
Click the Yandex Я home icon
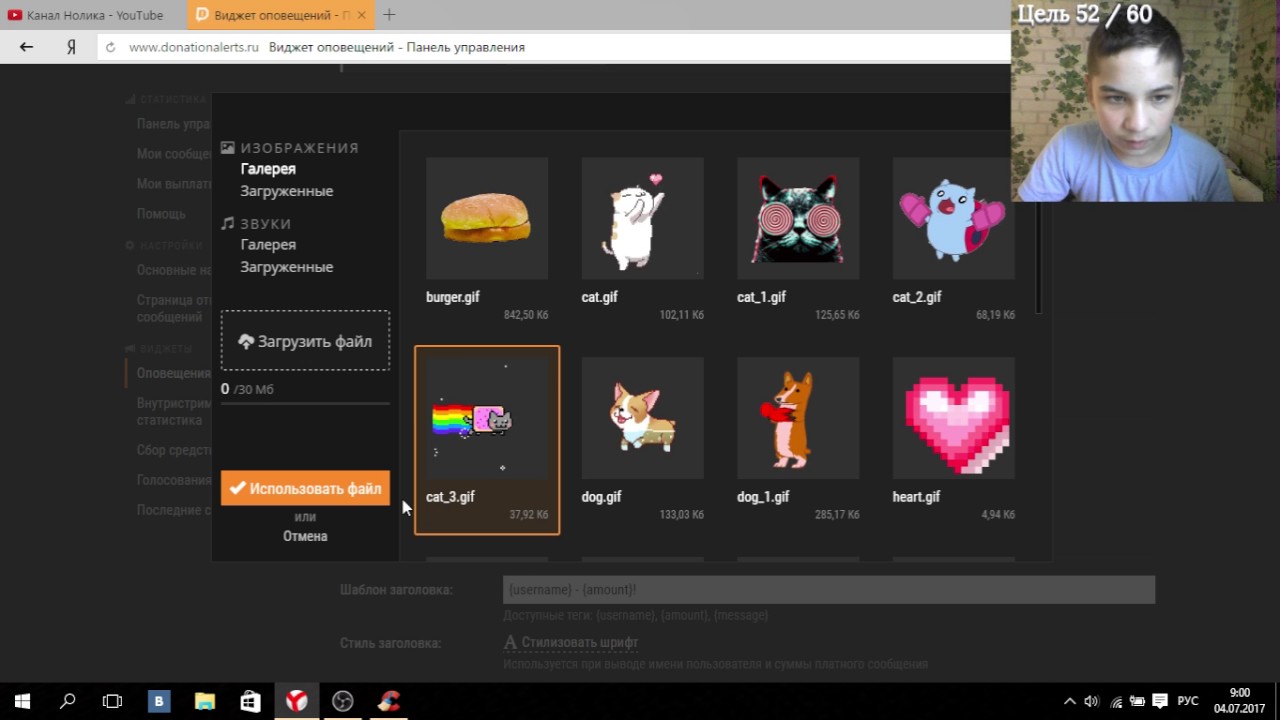coord(71,47)
